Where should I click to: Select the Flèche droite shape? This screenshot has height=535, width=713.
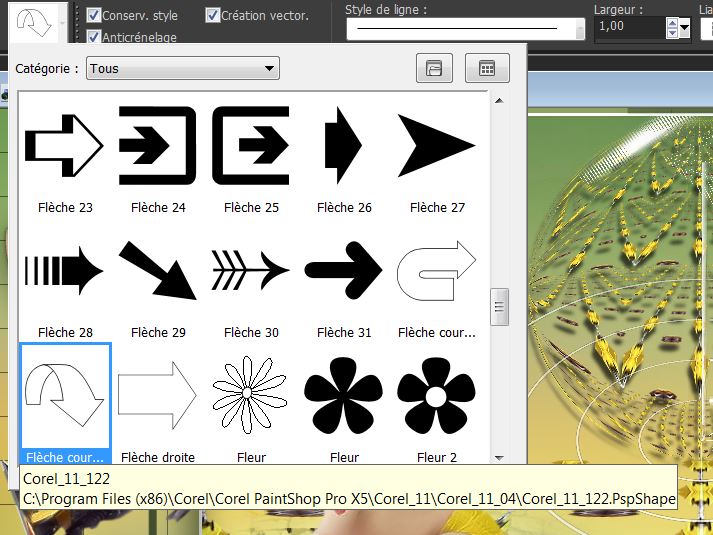coord(158,395)
